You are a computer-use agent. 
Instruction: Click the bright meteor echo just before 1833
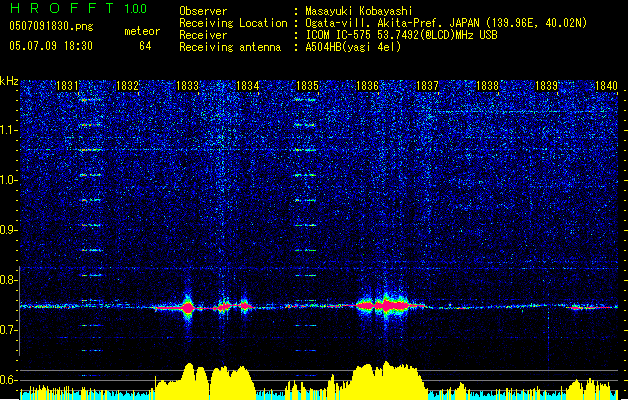(x=187, y=307)
